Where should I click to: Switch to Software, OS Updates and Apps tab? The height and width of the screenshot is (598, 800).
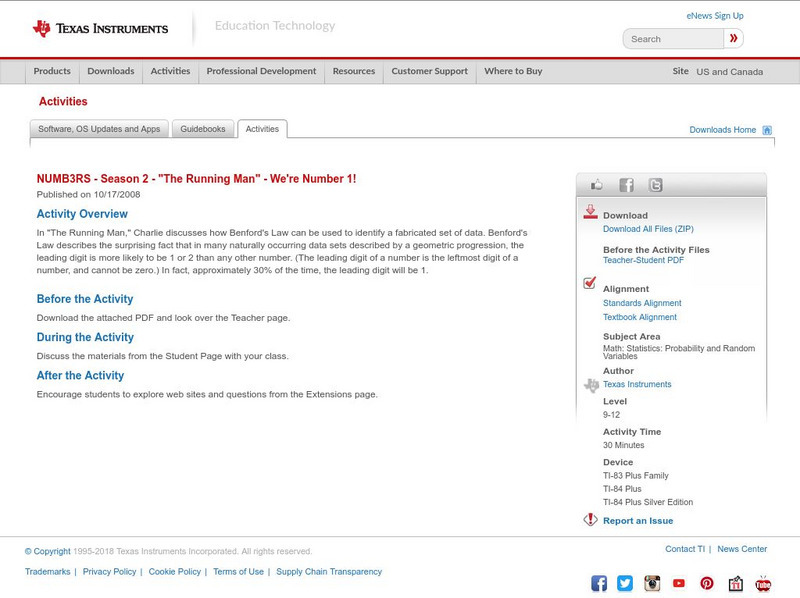pos(99,129)
